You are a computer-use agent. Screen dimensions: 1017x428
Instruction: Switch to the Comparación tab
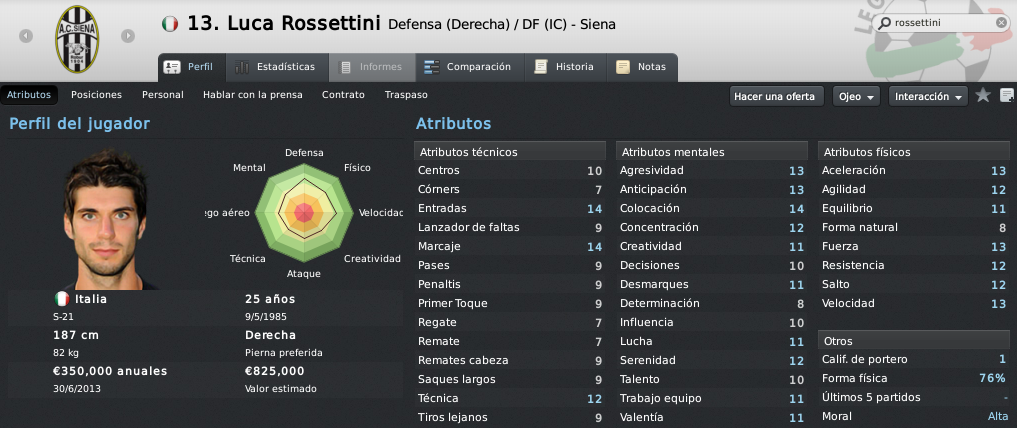(x=468, y=67)
